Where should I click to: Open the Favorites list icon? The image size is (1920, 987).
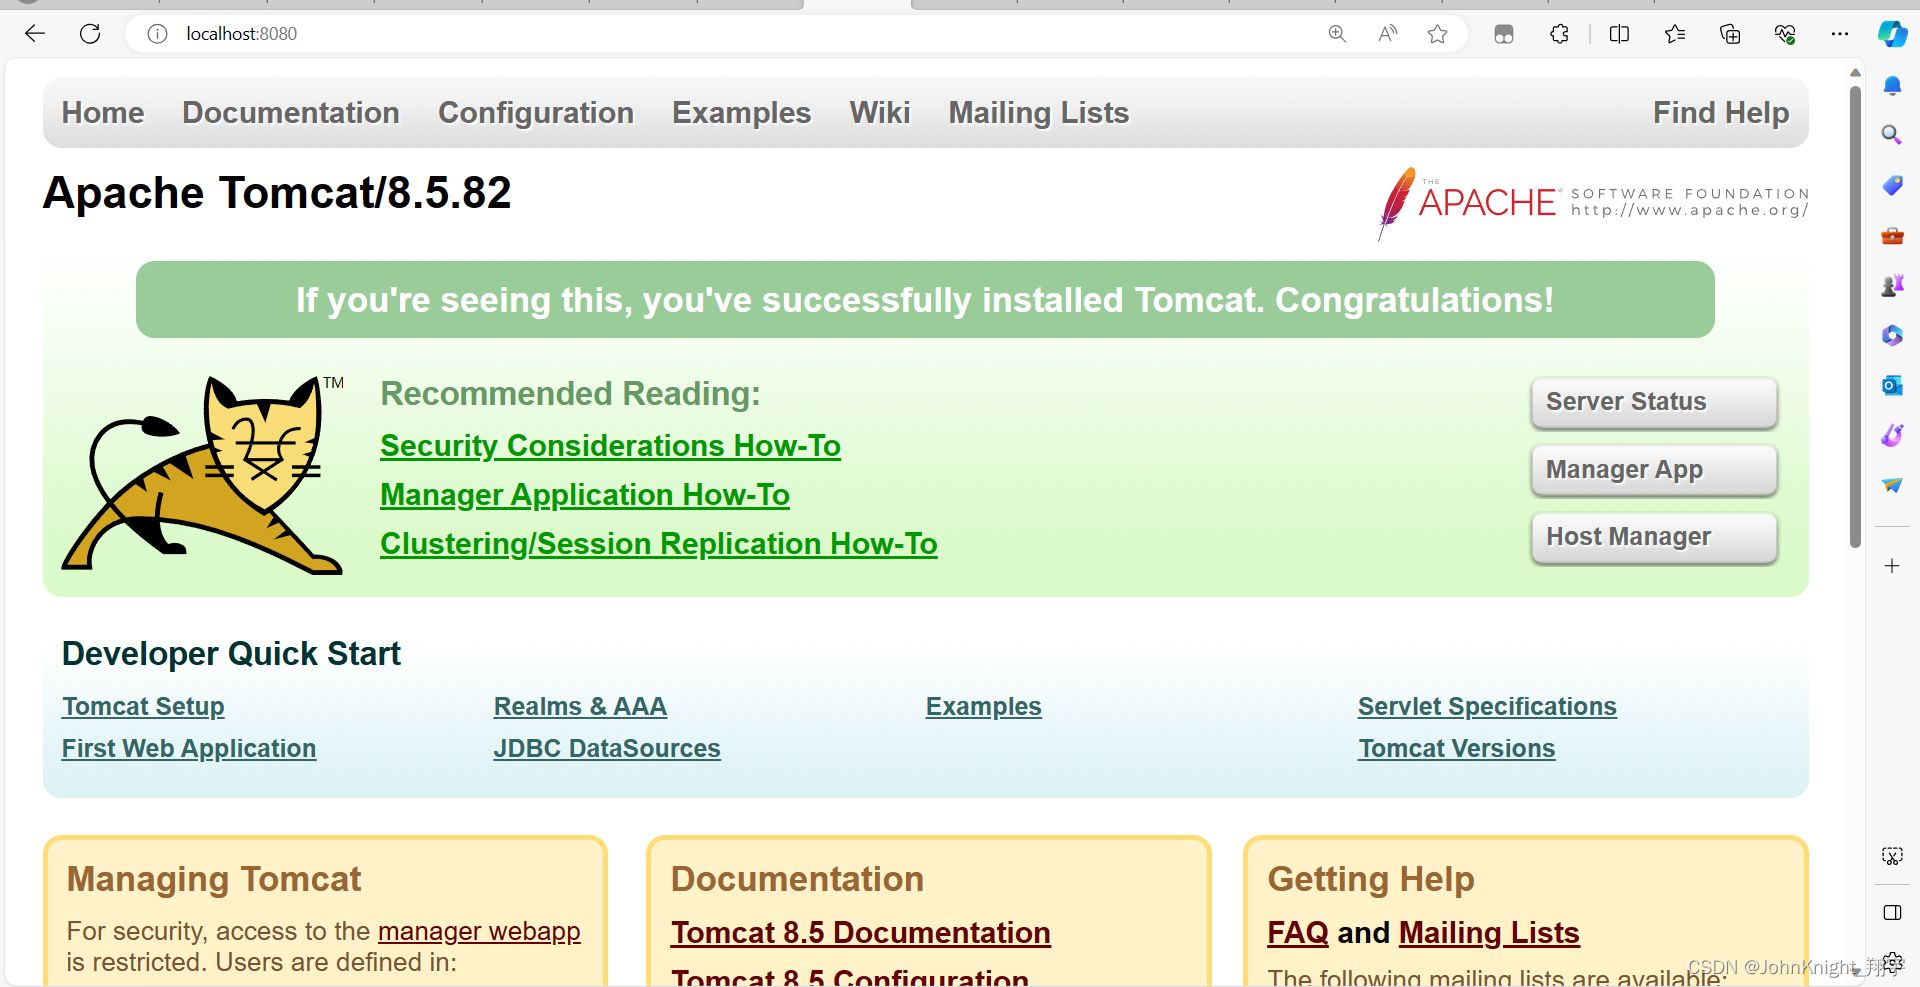coord(1675,34)
